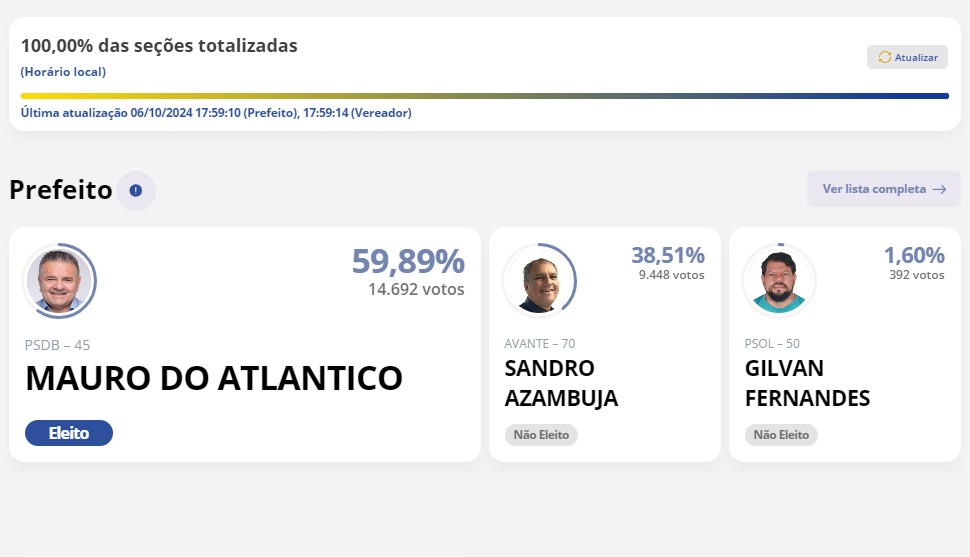Click the blue Eleito badge
The width and height of the screenshot is (970, 557).
pos(69,433)
